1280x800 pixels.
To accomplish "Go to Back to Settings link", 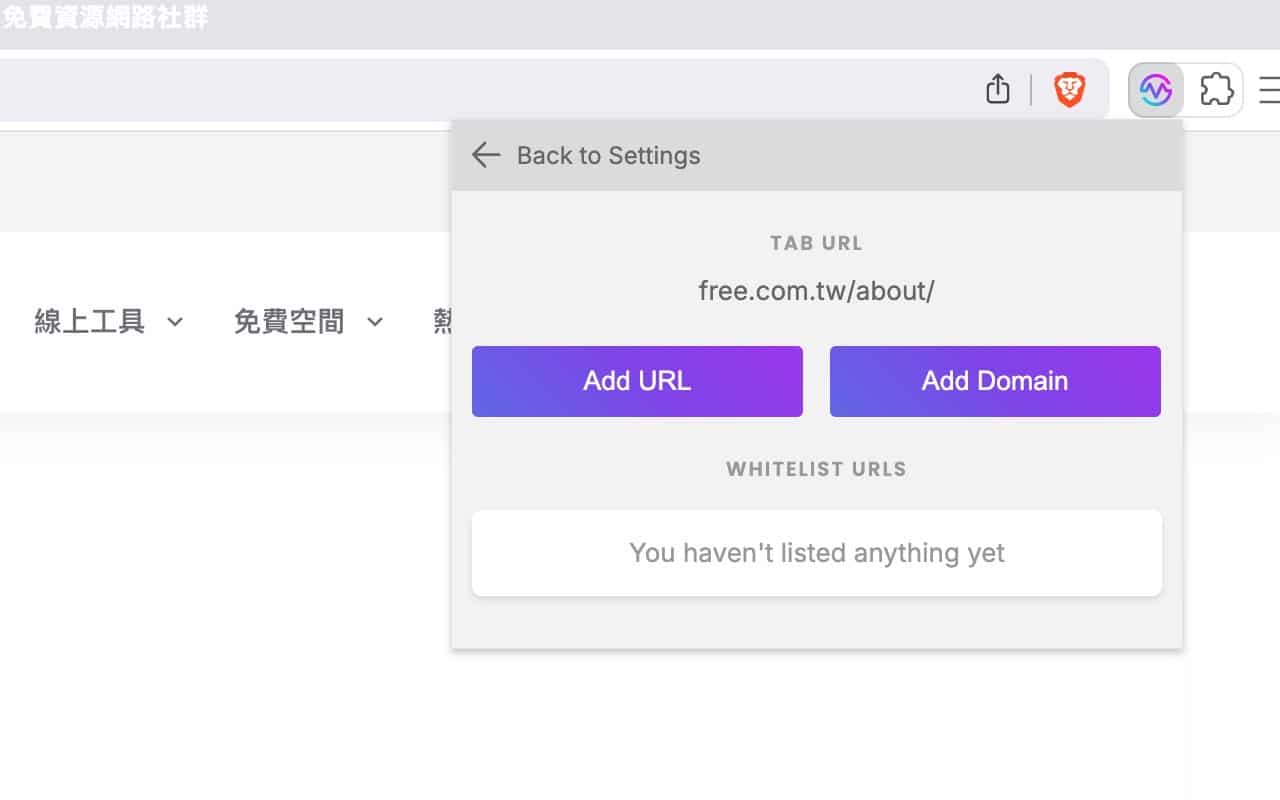I will tap(608, 155).
